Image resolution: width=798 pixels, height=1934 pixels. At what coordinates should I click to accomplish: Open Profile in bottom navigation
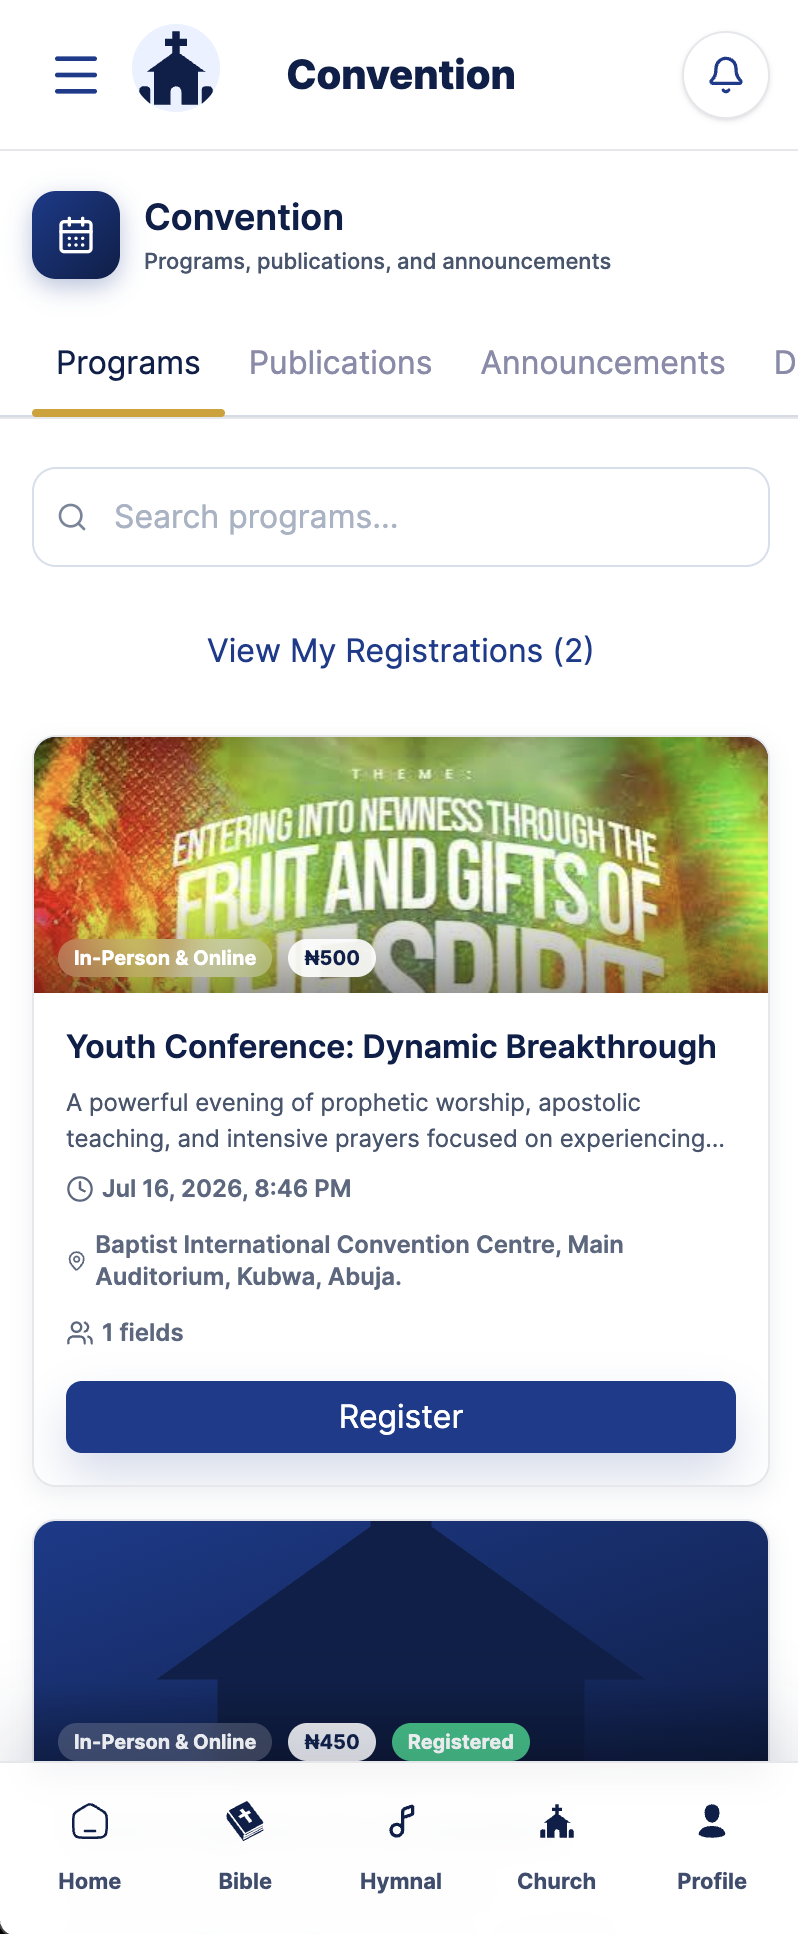(712, 1847)
